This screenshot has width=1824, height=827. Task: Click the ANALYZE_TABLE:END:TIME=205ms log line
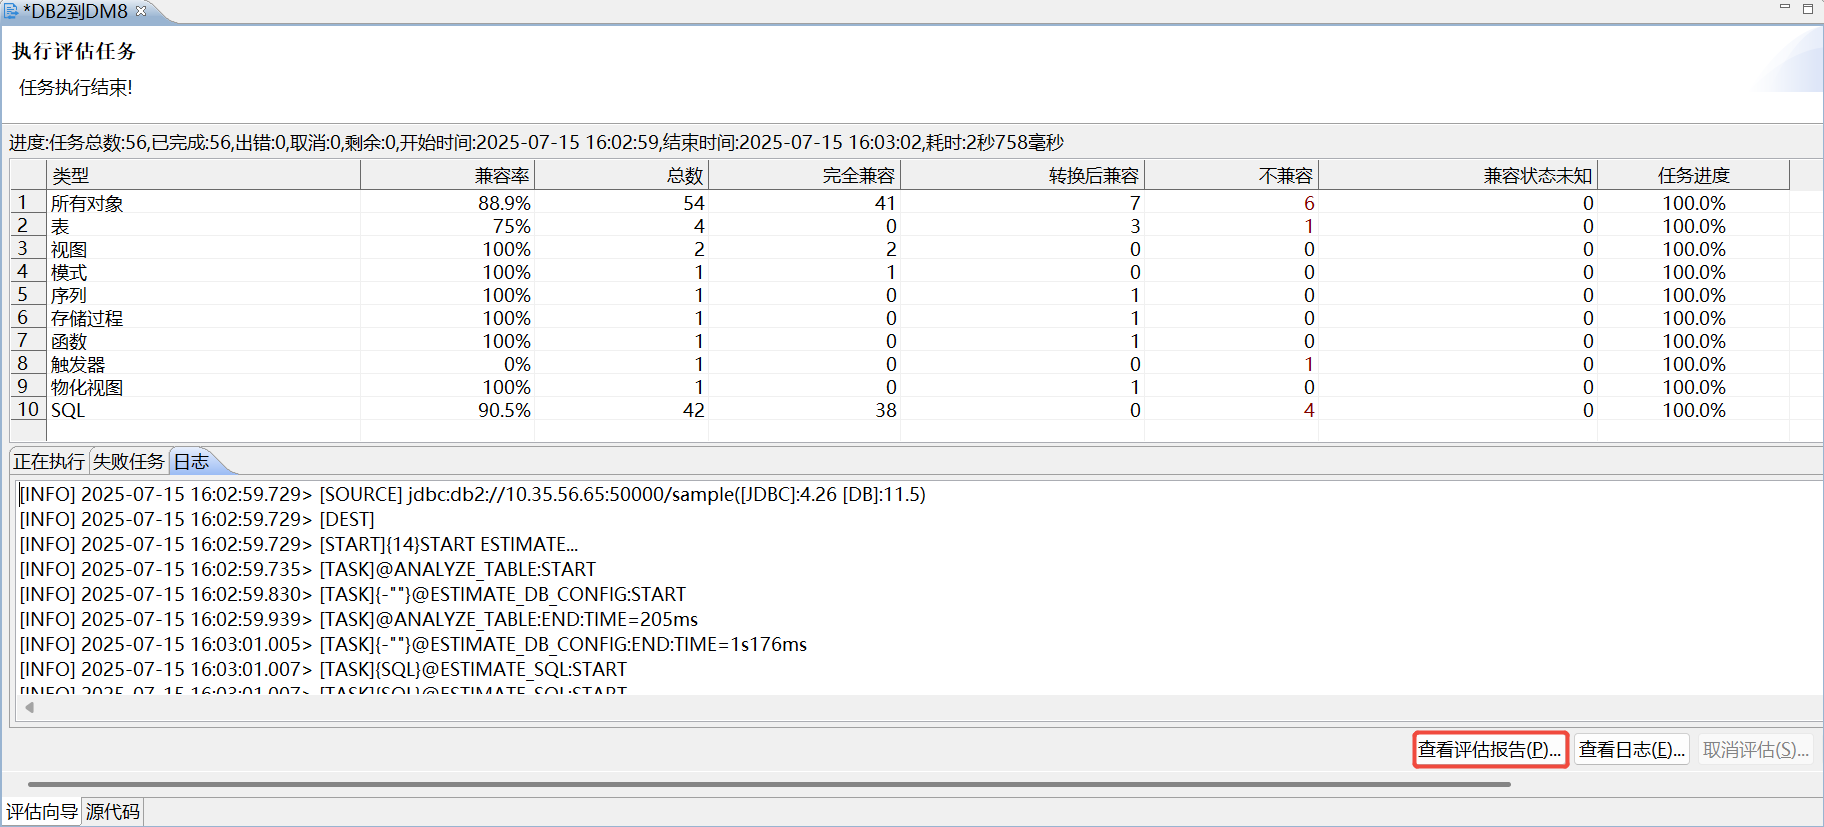coord(359,619)
